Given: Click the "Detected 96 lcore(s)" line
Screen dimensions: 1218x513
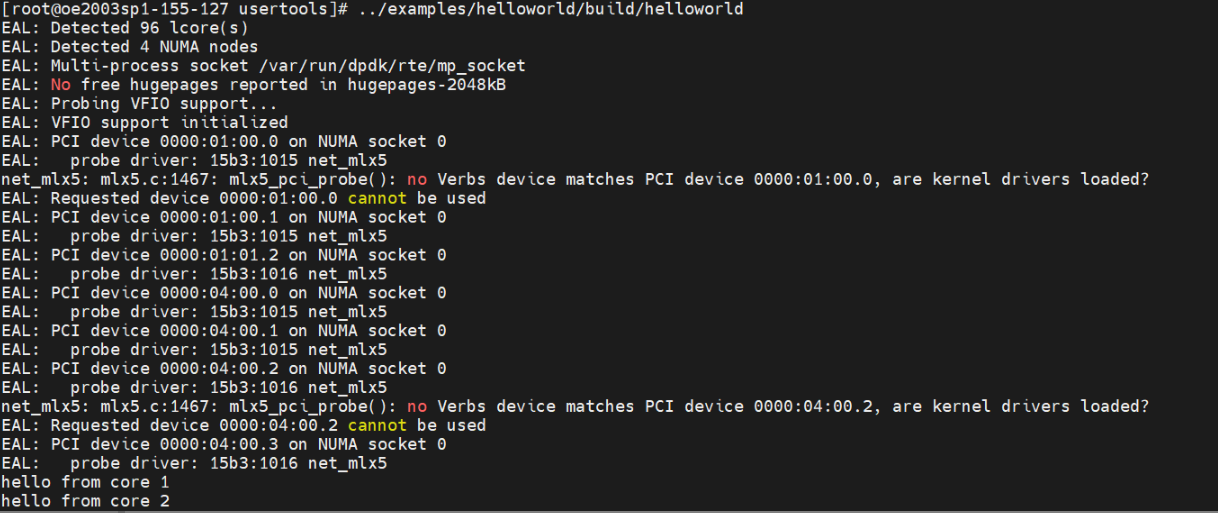Looking at the screenshot, I should tap(149, 28).
